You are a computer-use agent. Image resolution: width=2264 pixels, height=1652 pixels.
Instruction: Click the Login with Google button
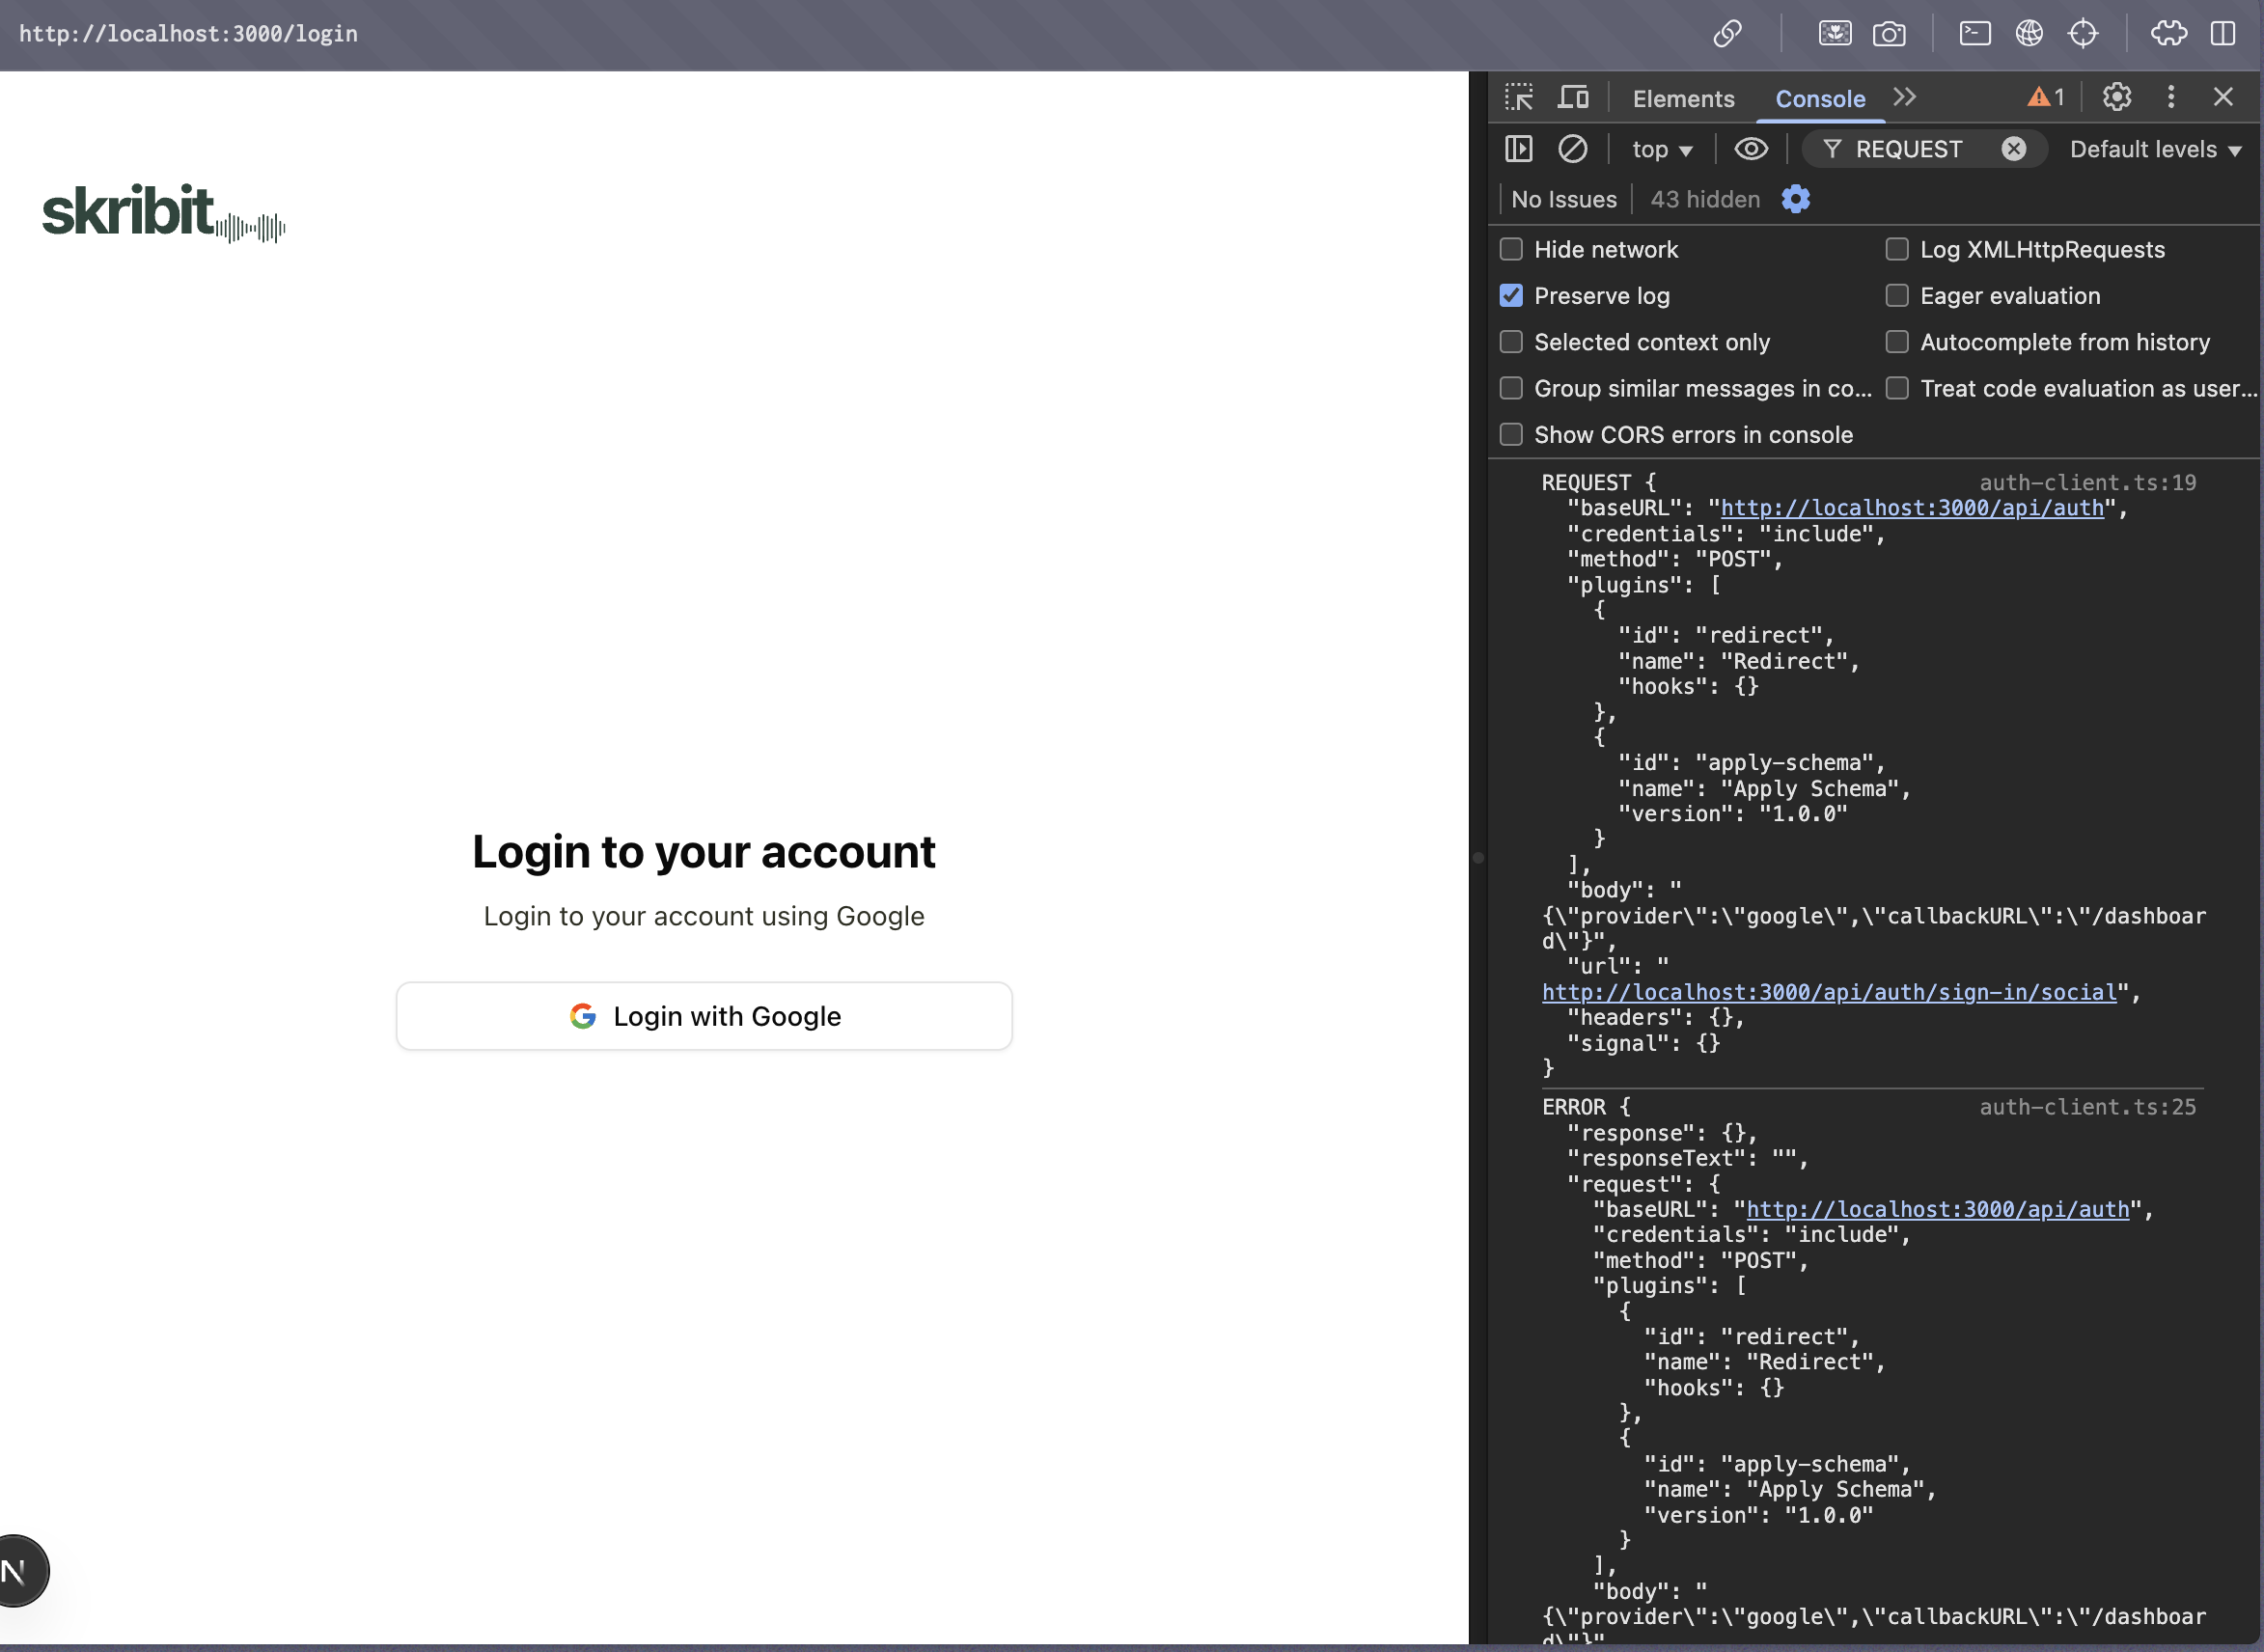click(x=704, y=1016)
